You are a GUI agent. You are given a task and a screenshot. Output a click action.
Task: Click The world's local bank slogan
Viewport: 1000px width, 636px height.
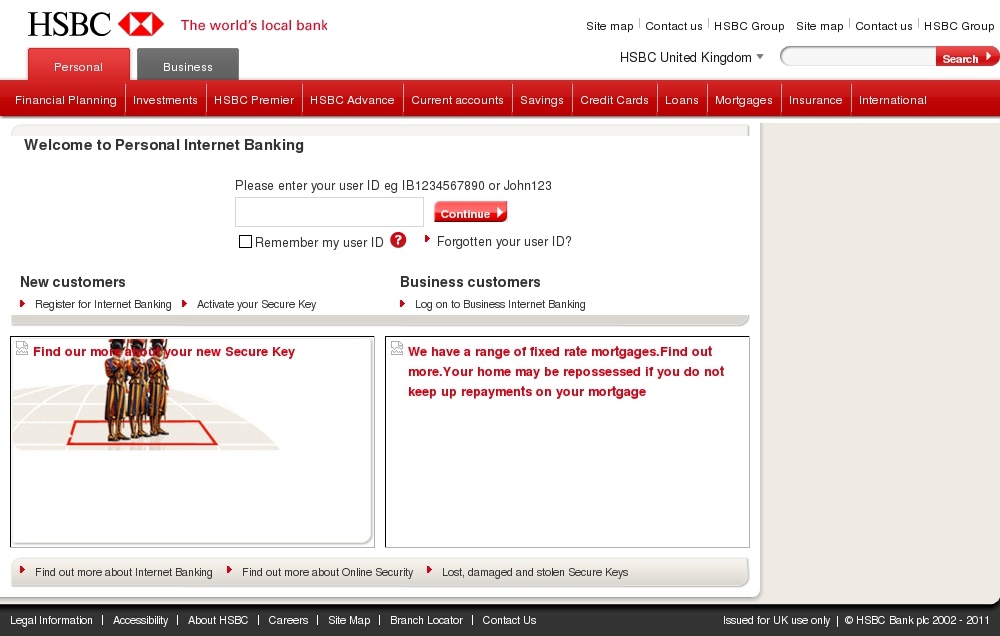point(254,26)
